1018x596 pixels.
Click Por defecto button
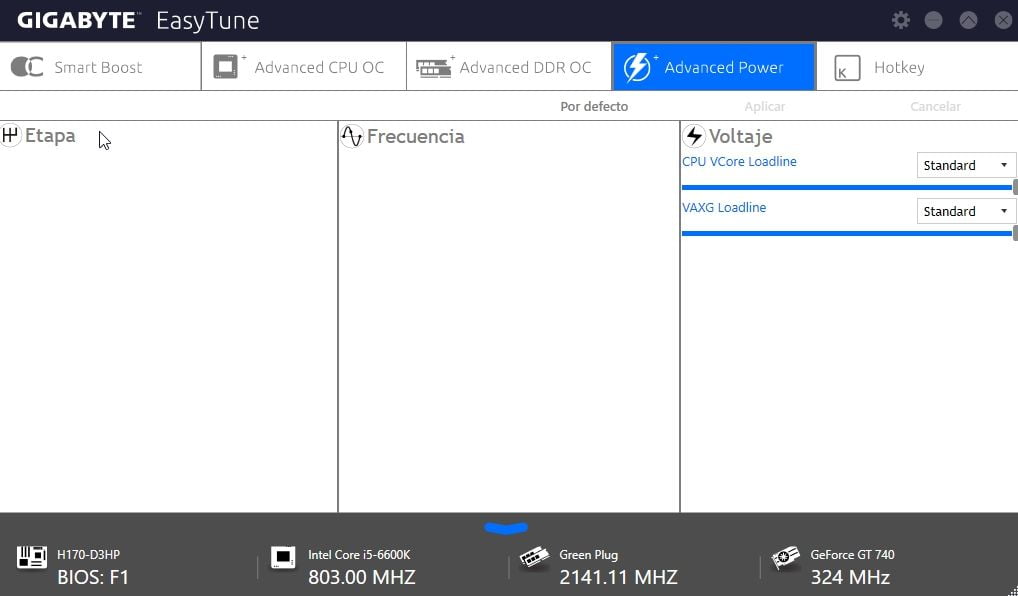594,106
